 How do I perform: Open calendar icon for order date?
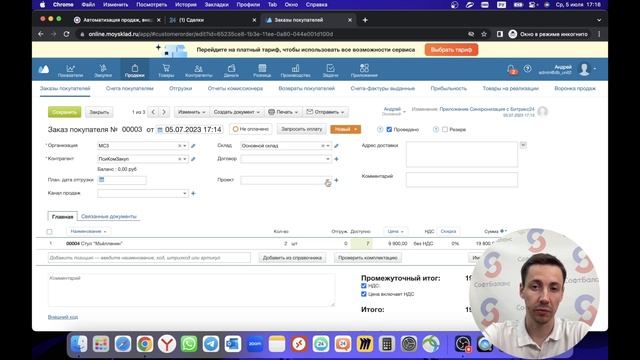160,130
